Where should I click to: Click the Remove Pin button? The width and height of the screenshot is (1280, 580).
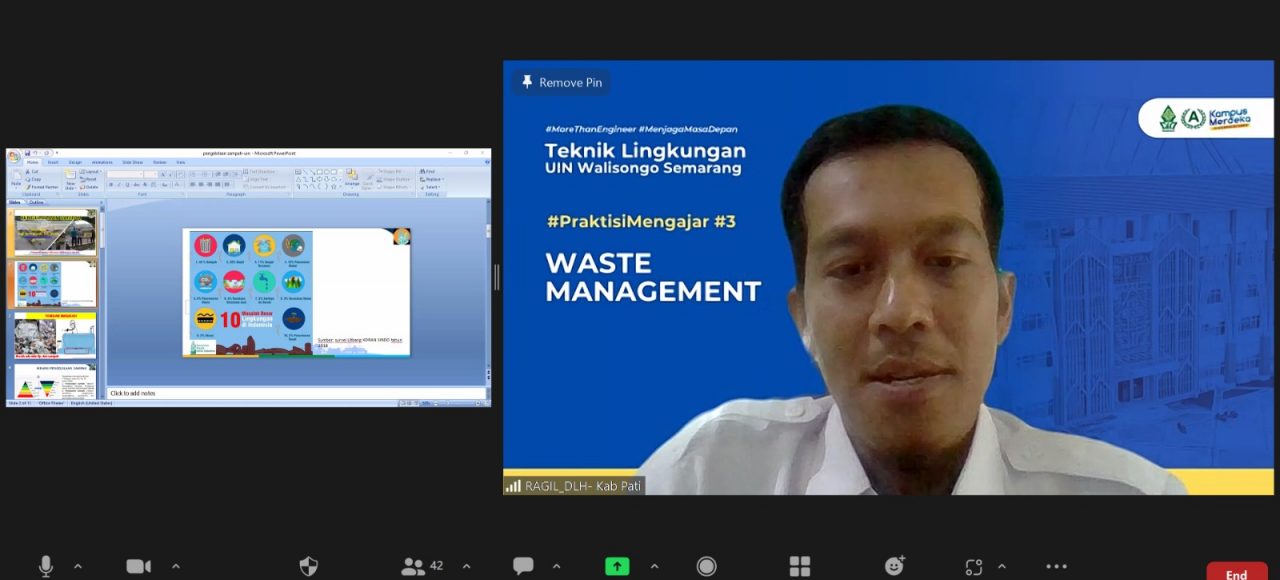(561, 83)
